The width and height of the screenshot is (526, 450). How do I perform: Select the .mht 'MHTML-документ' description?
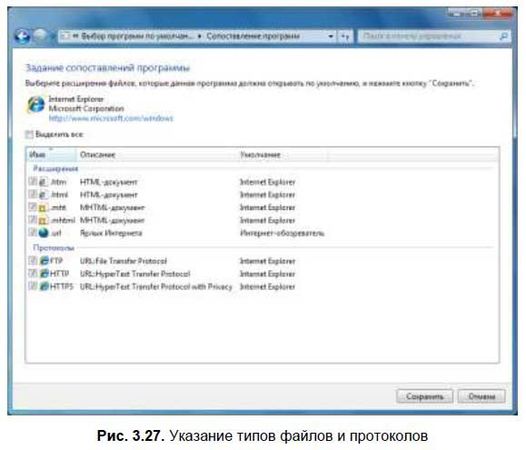112,208
